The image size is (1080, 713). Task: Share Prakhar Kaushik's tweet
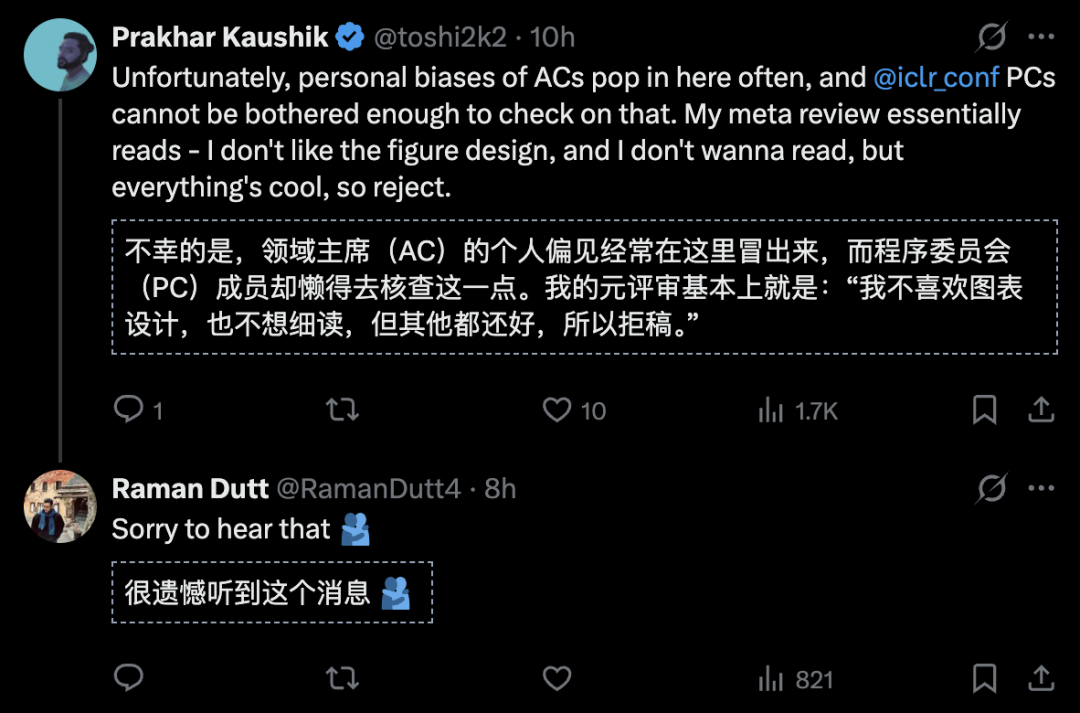coord(1041,409)
